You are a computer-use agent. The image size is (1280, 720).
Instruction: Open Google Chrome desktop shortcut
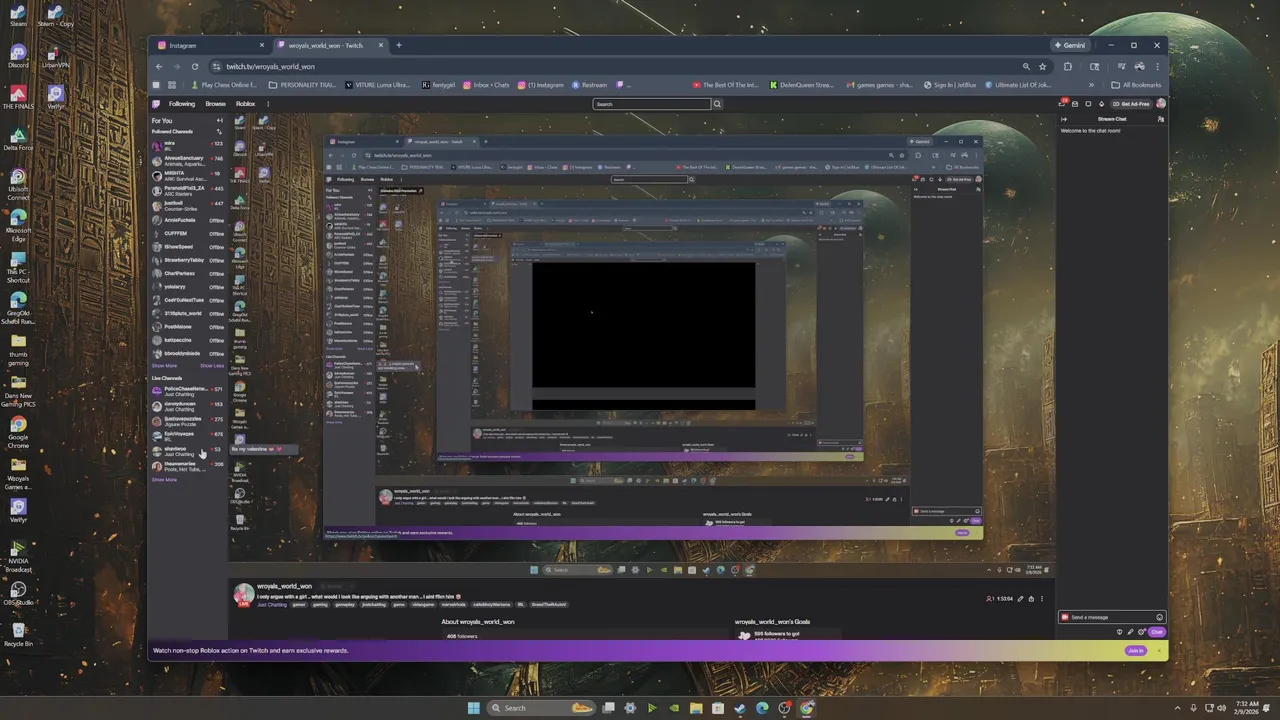pyautogui.click(x=18, y=432)
